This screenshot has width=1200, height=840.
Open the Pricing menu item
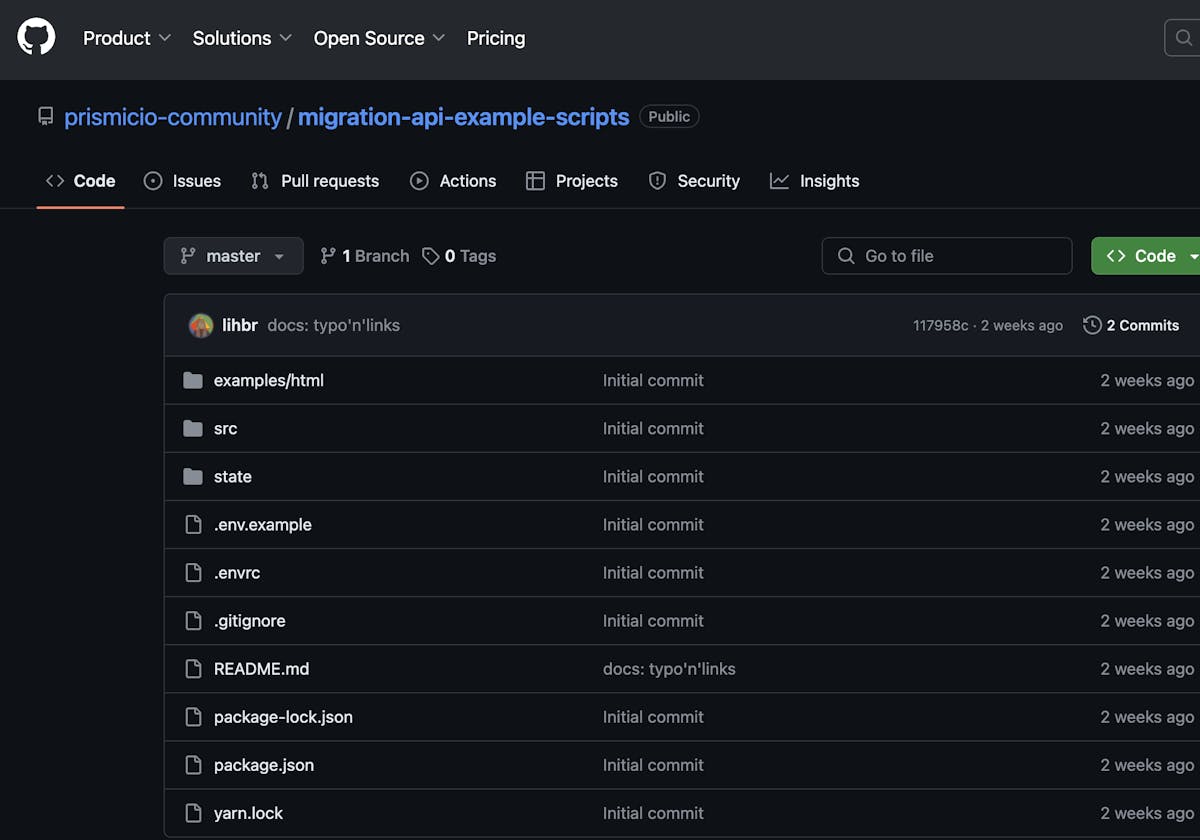(x=496, y=38)
